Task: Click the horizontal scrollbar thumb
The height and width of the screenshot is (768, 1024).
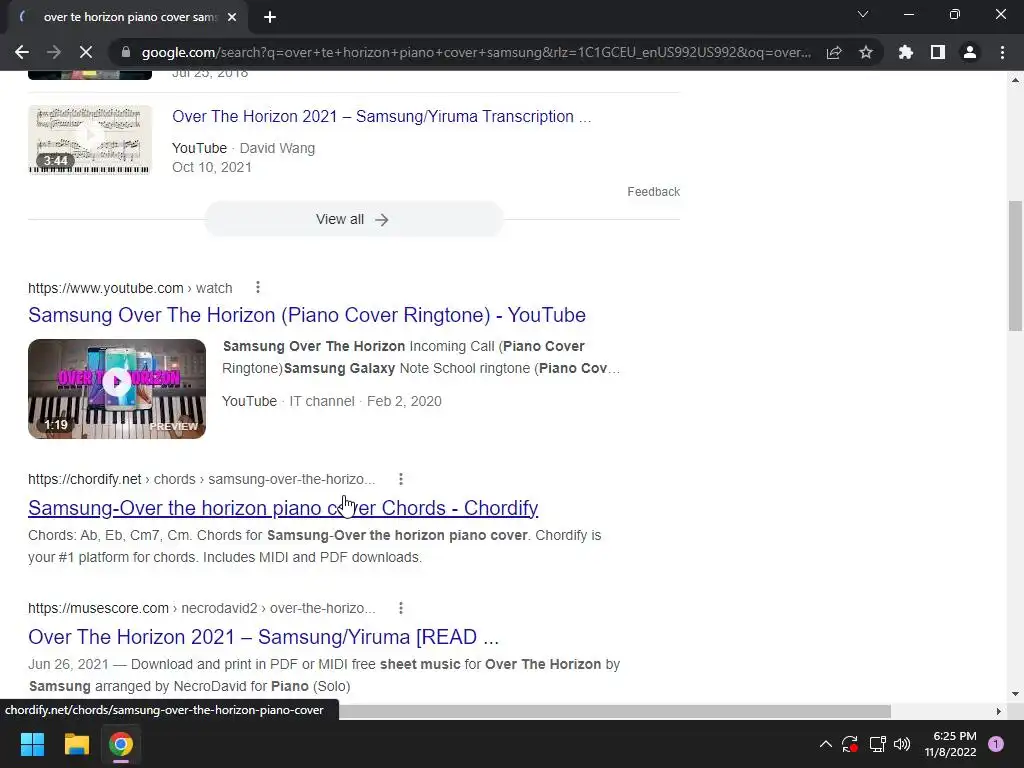Action: pos(615,711)
